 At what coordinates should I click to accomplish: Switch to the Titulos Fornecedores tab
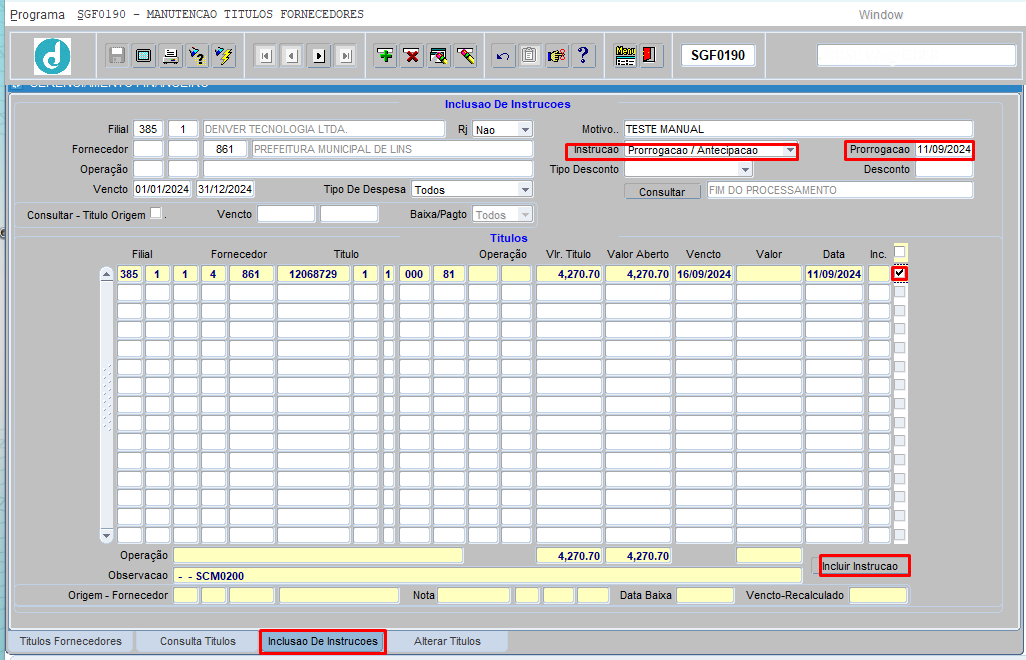click(71, 641)
